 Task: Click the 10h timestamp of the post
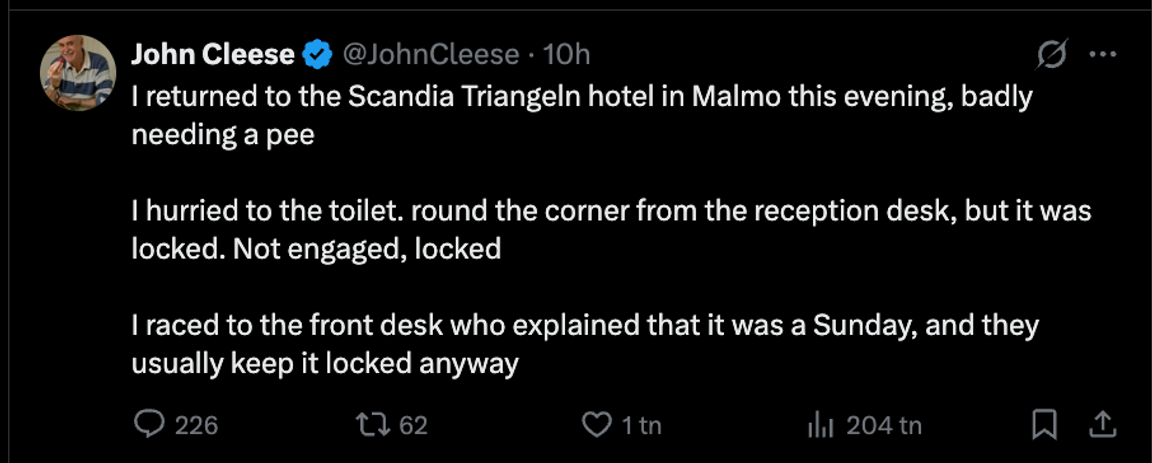(571, 56)
